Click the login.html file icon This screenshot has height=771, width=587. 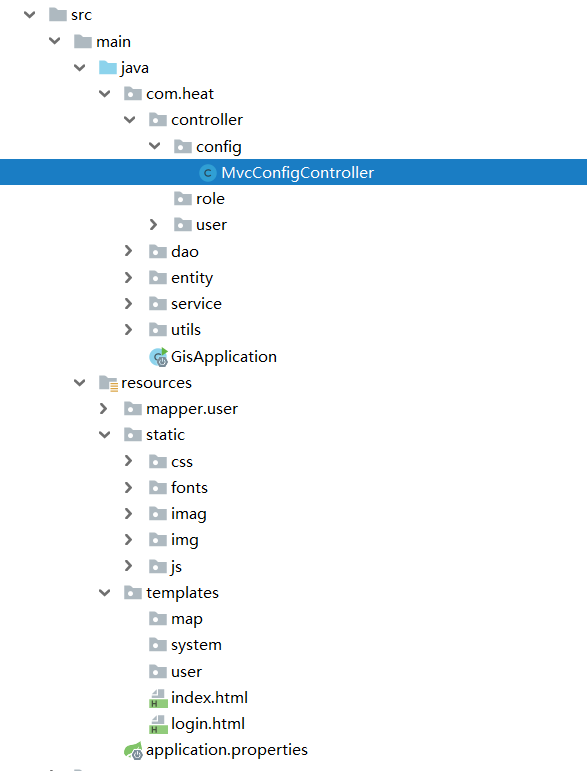158,724
